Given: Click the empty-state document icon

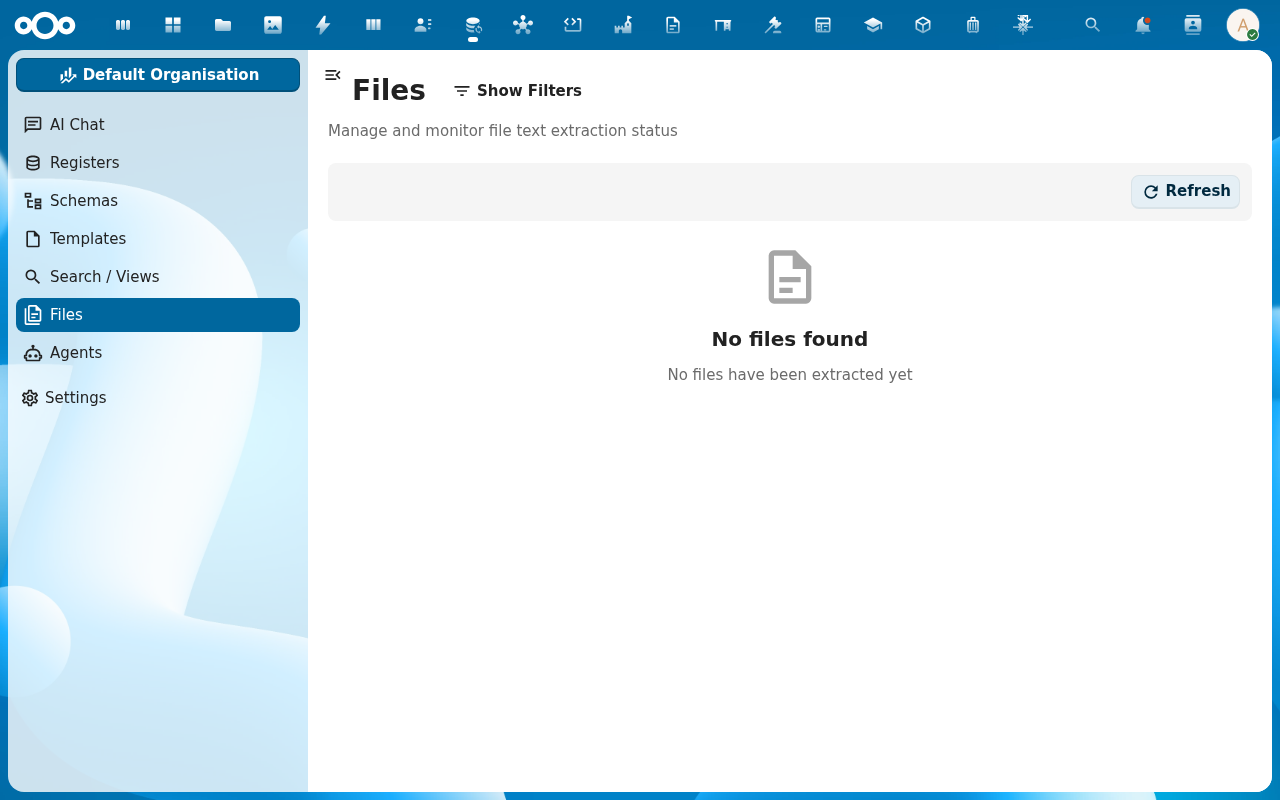Looking at the screenshot, I should [790, 277].
